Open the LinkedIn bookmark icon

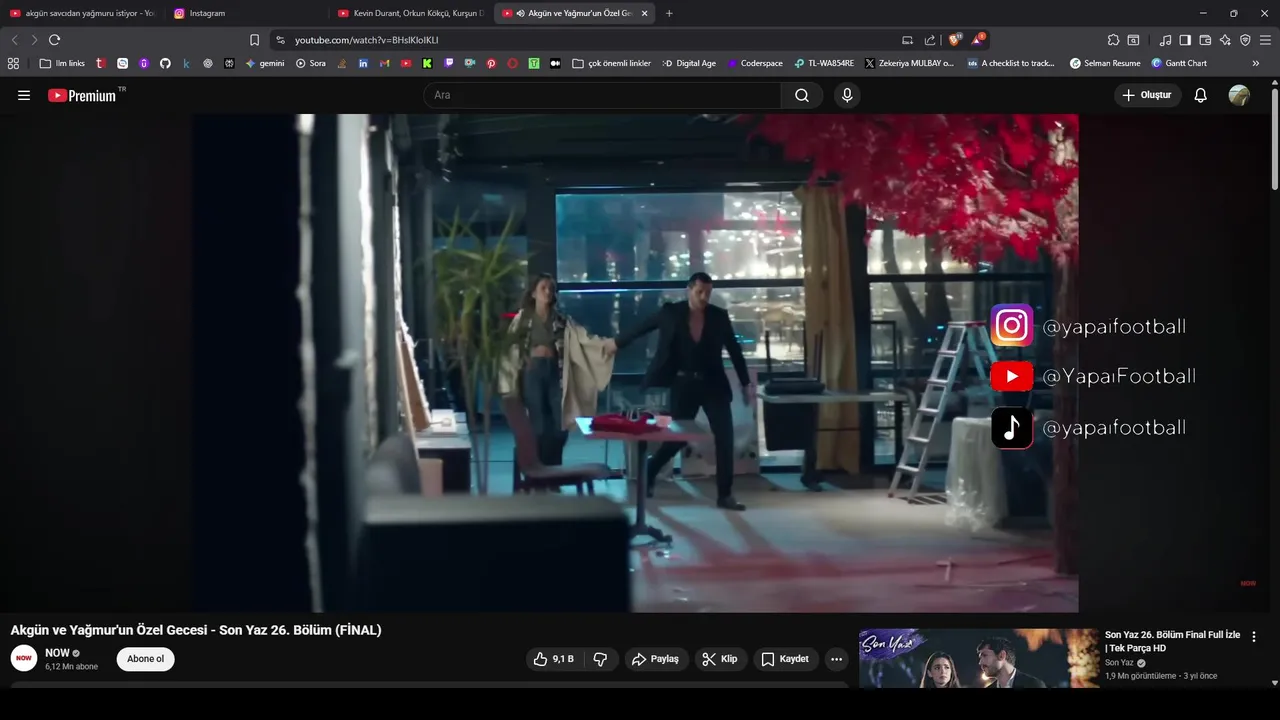point(363,63)
